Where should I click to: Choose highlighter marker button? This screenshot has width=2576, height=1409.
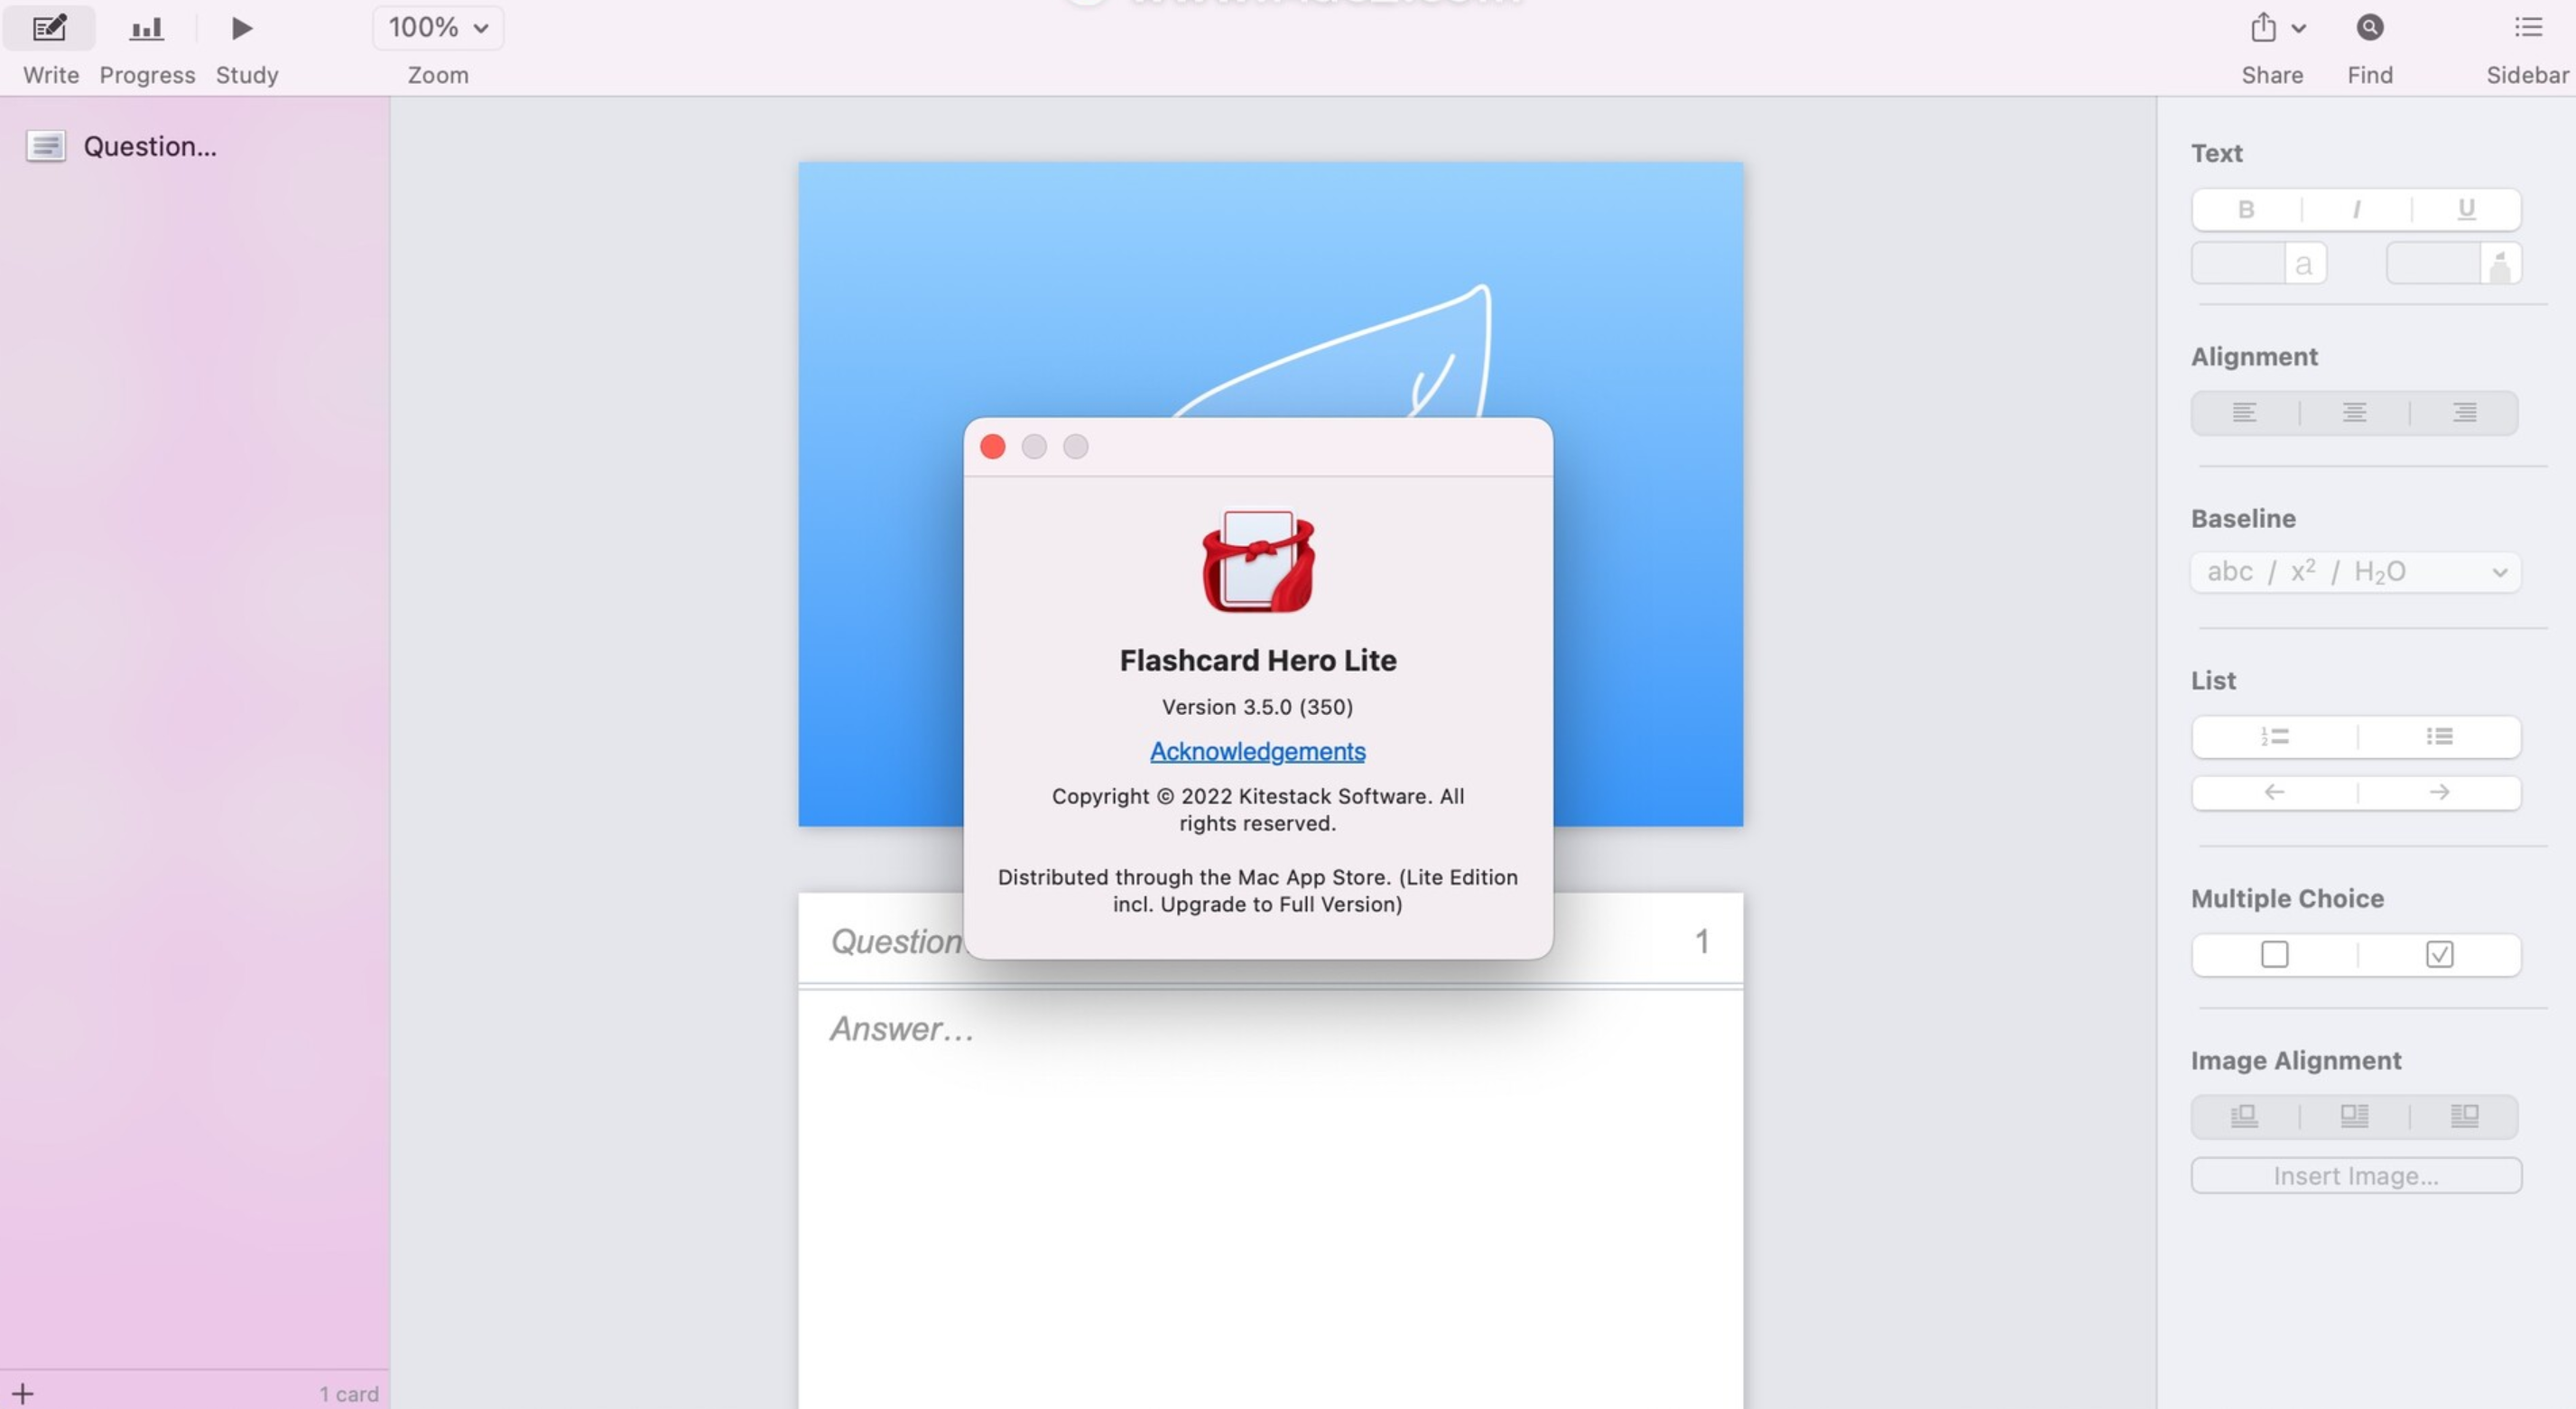(2500, 264)
